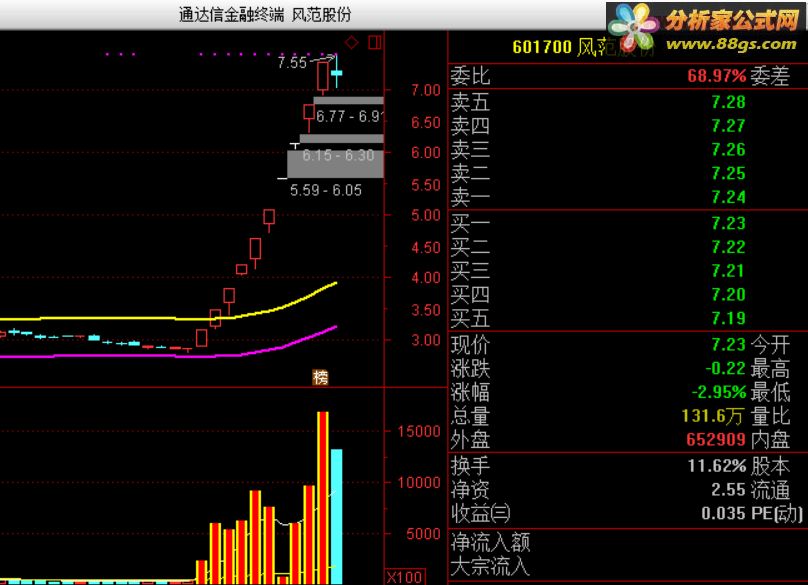Select the 卖三 price 7.26
The width and height of the screenshot is (808, 585).
tap(729, 149)
